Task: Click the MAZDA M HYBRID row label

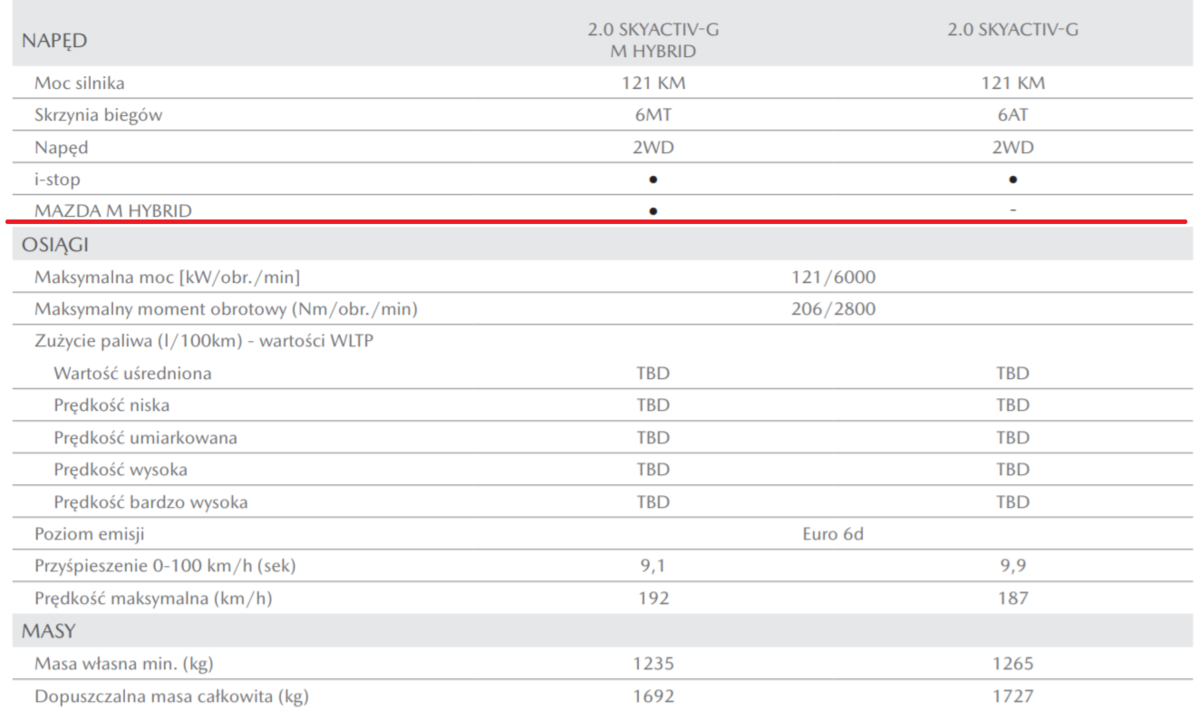Action: pos(112,211)
